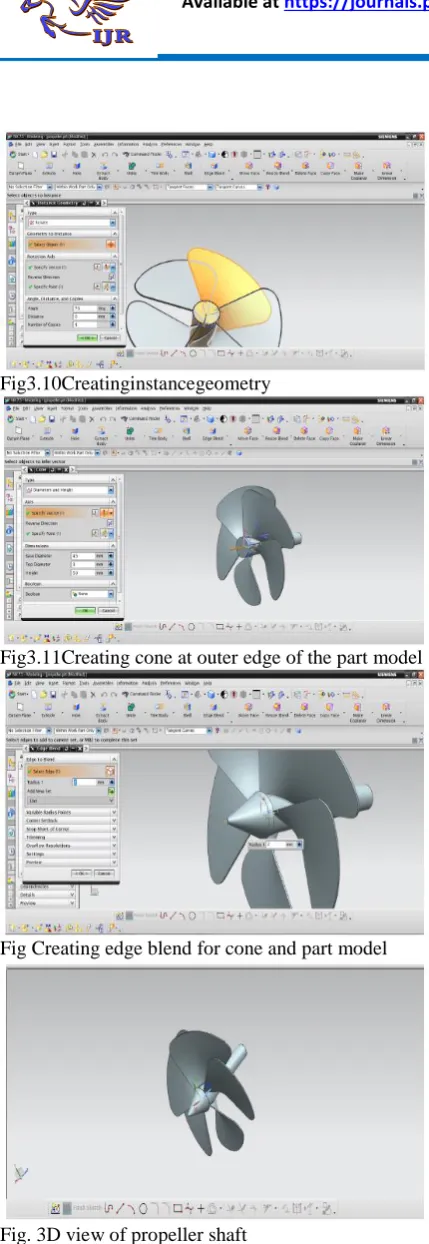429x1244 pixels.
Task: Click Delete Face tool in edge blend screenshot toolbar
Action: (x=303, y=707)
